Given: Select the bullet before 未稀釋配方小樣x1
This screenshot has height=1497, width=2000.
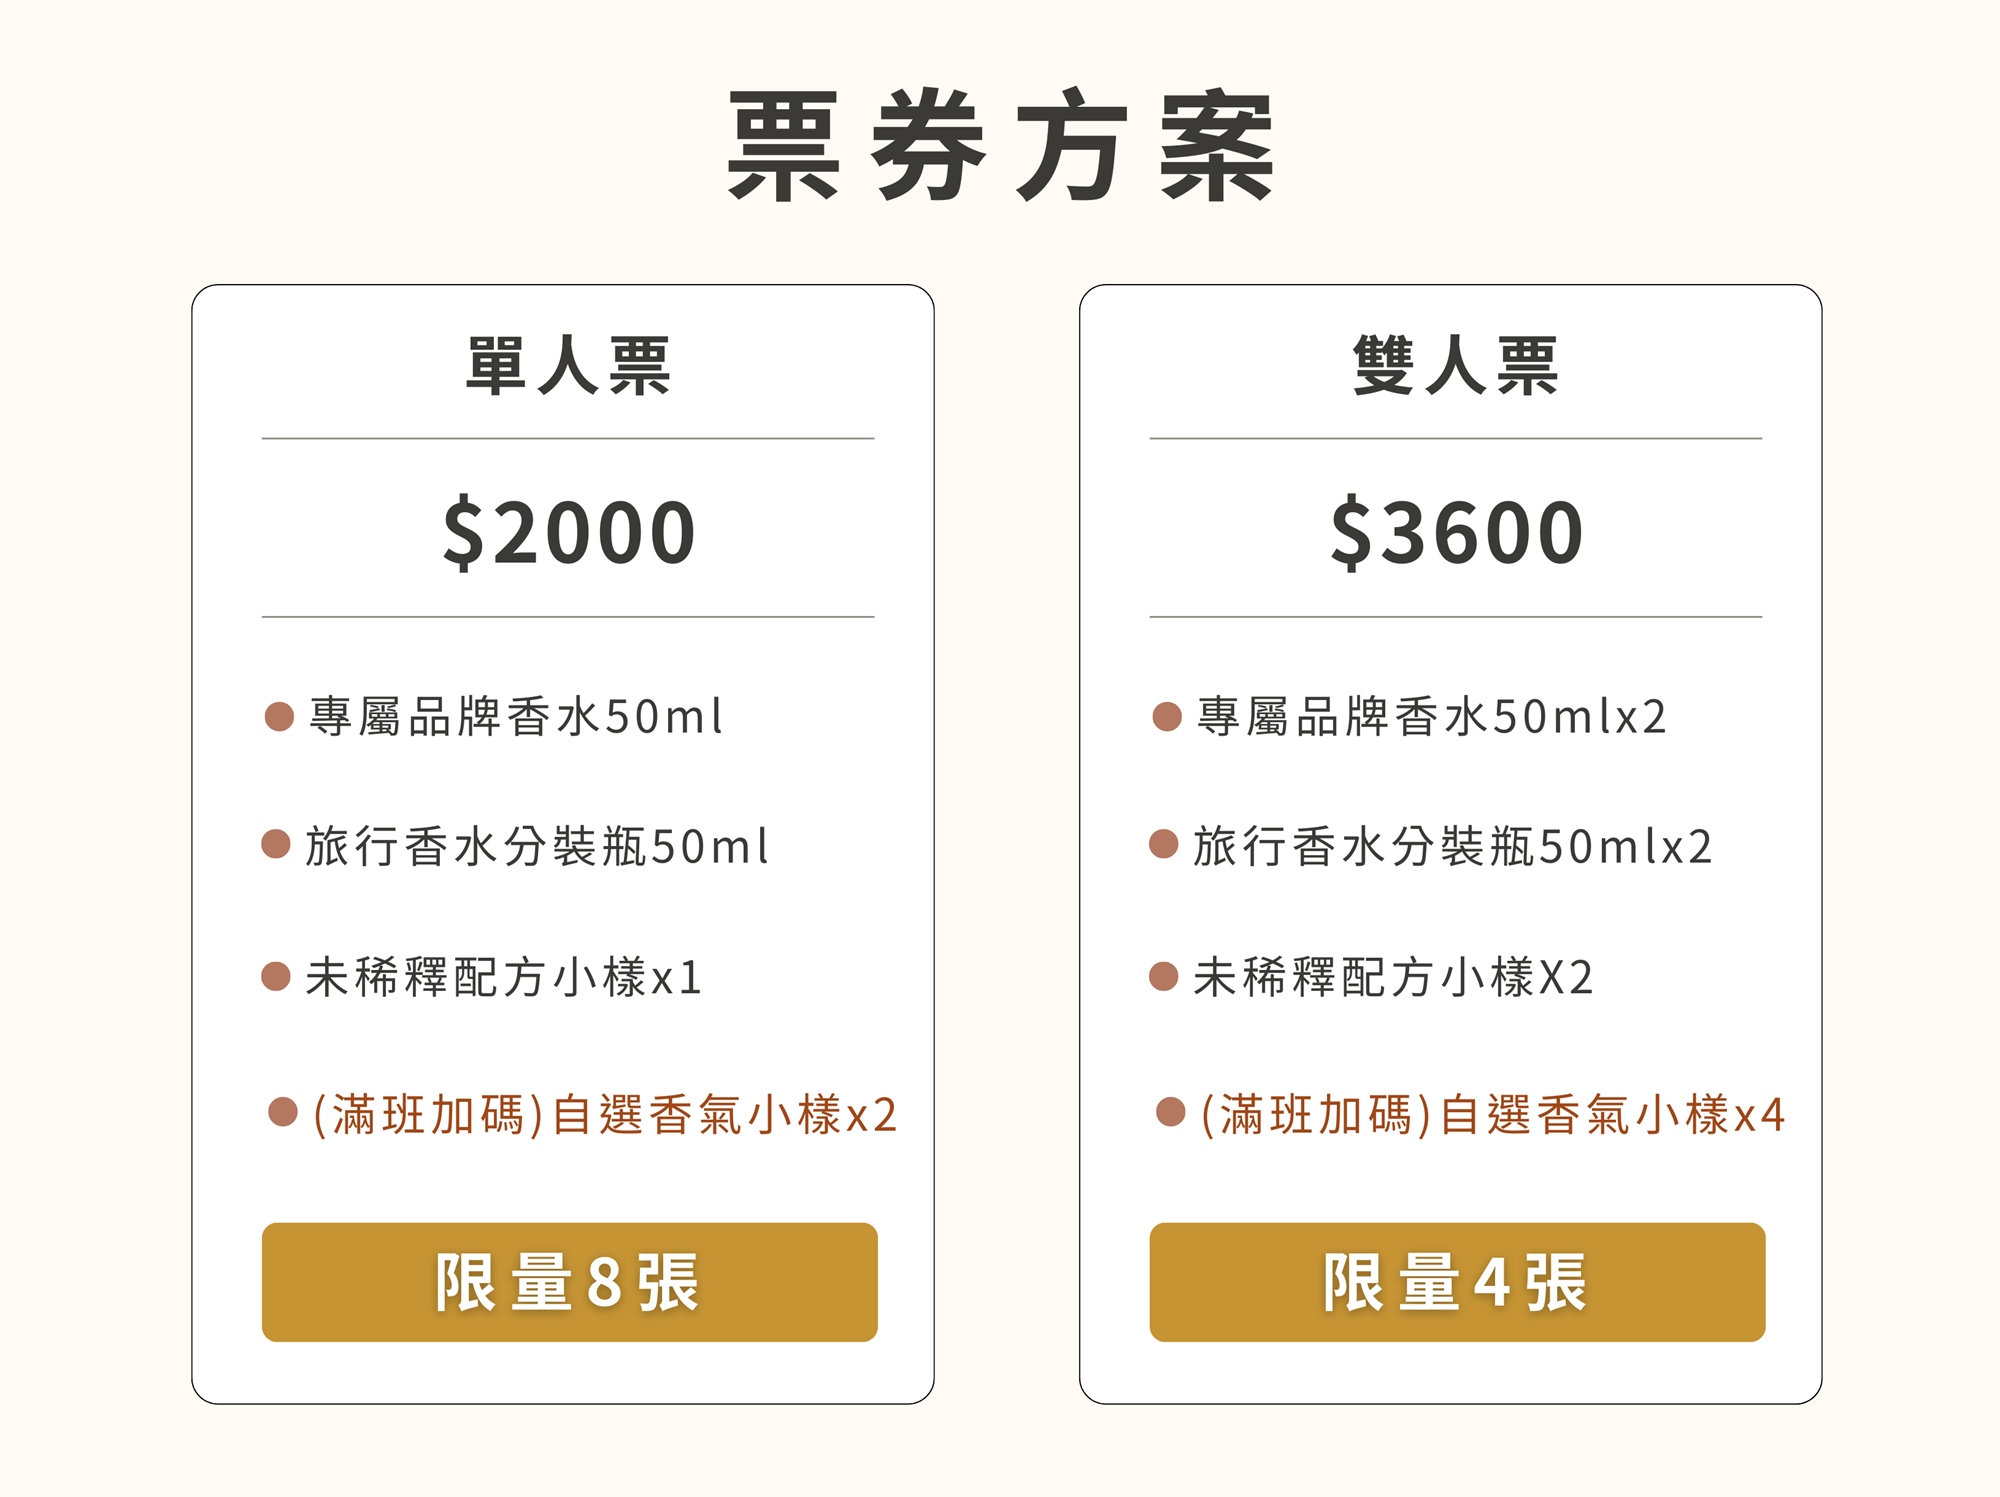Looking at the screenshot, I should (276, 976).
